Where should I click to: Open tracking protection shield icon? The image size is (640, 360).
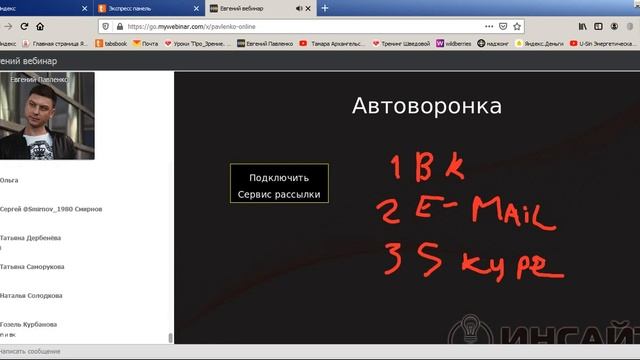[106, 27]
